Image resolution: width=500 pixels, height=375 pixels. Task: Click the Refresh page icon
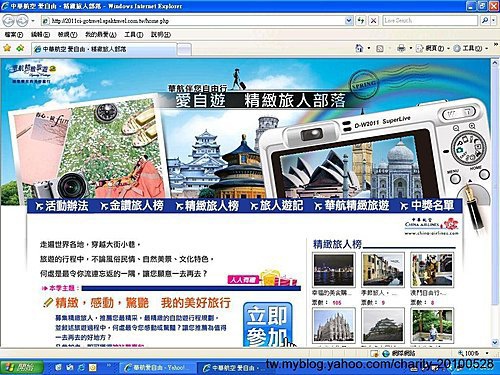pyautogui.click(x=361, y=21)
